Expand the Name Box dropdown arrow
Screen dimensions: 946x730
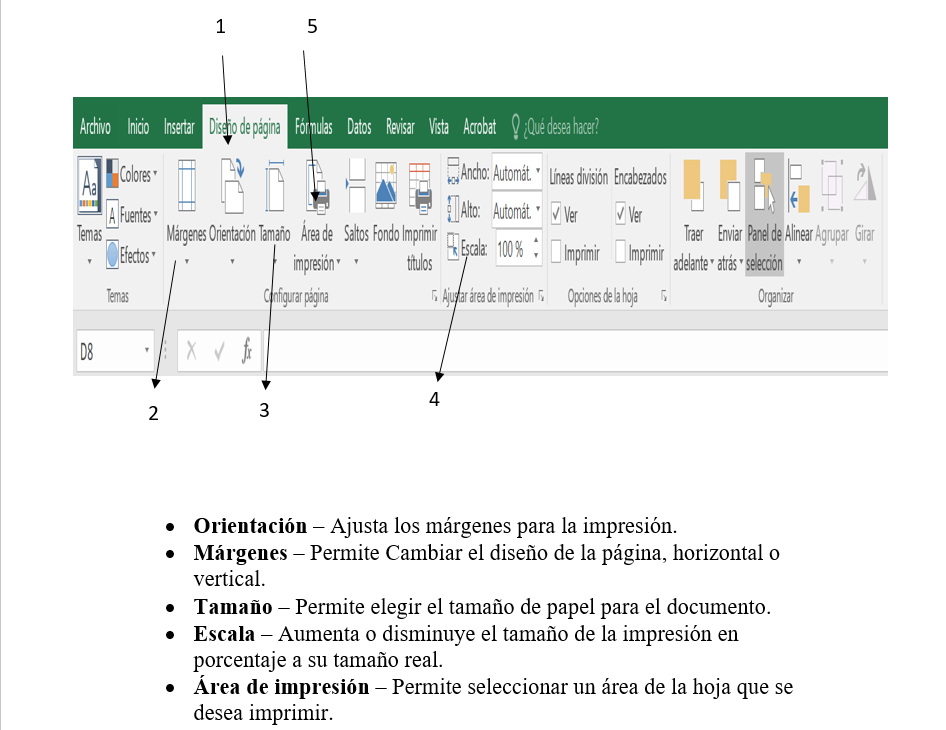point(147,350)
